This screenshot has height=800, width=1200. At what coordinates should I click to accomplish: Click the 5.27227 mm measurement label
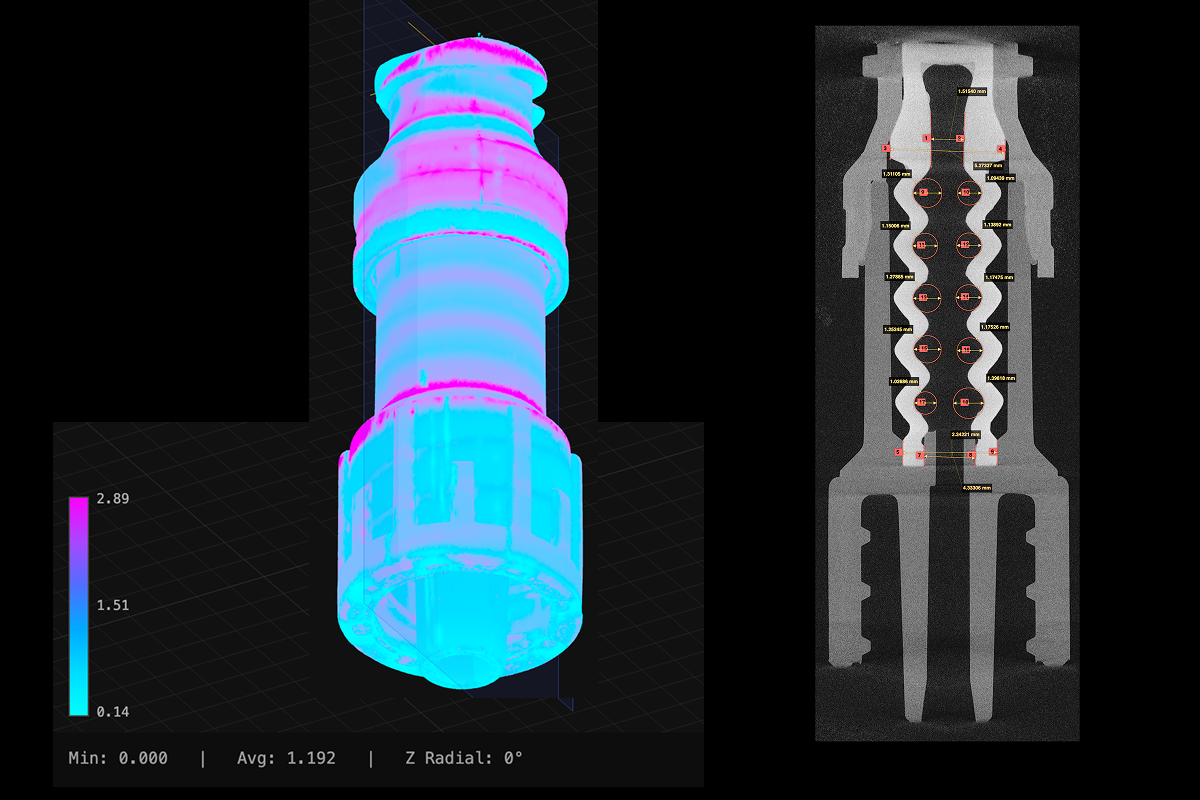point(988,165)
